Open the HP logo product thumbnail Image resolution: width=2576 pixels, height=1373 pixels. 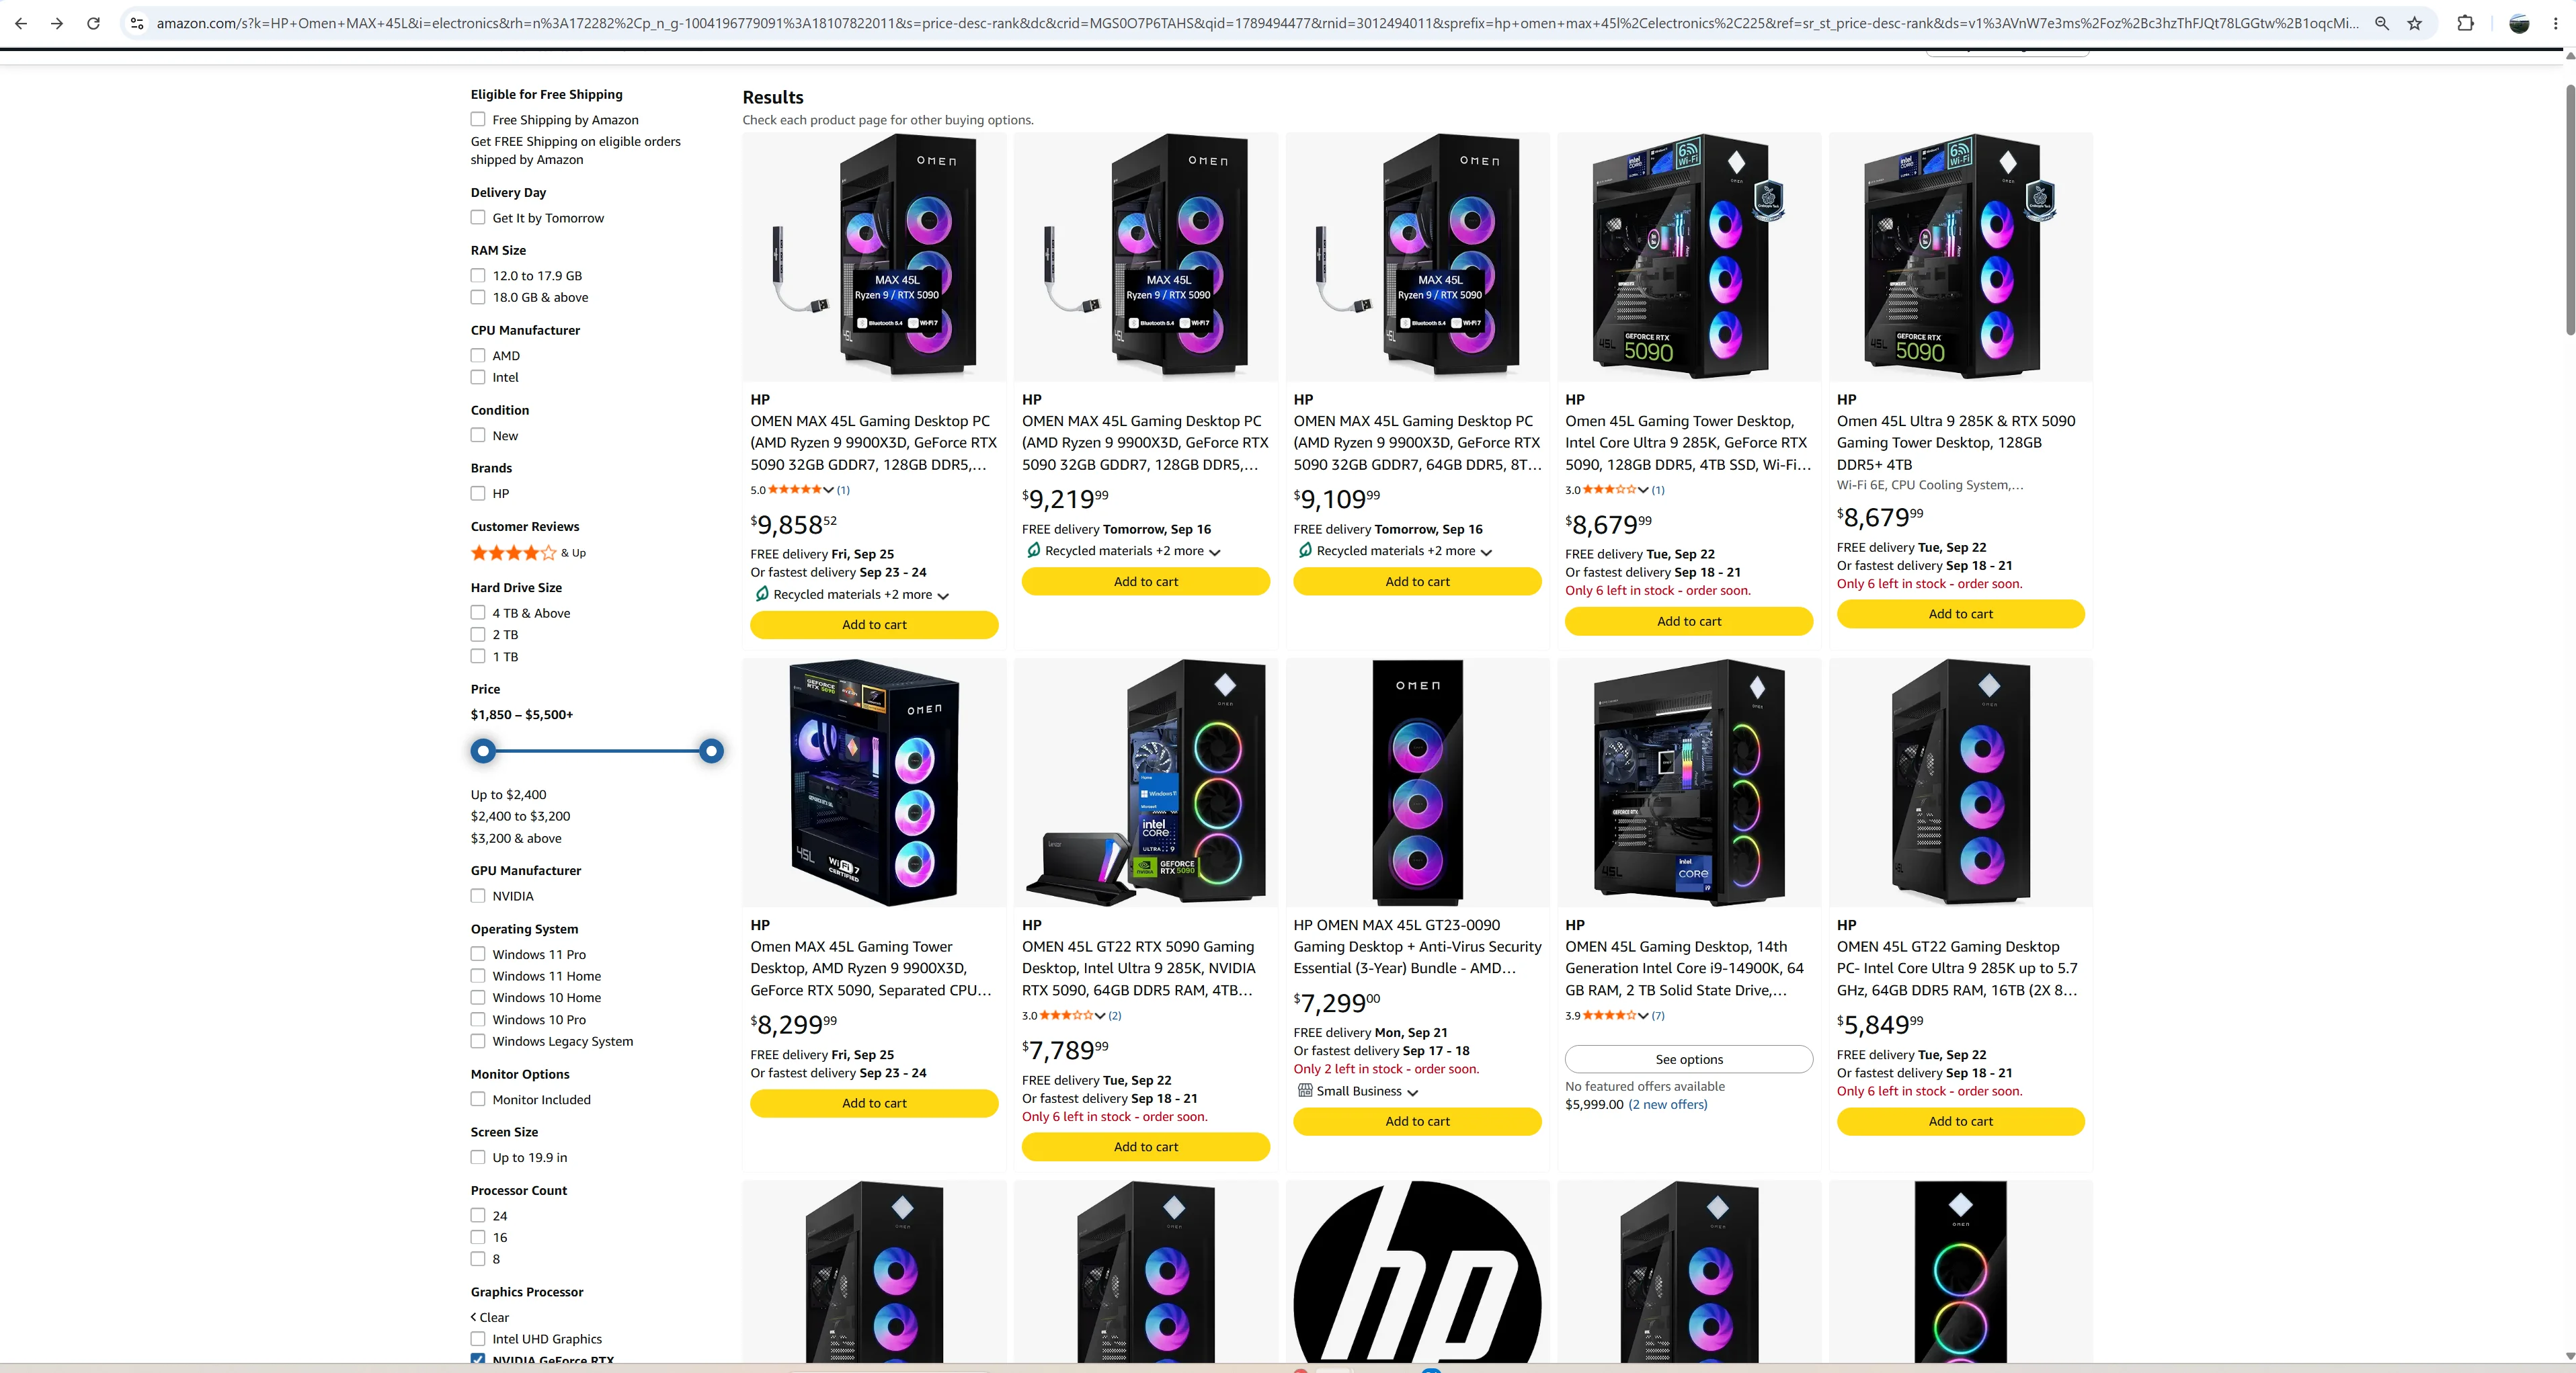coord(1417,1272)
